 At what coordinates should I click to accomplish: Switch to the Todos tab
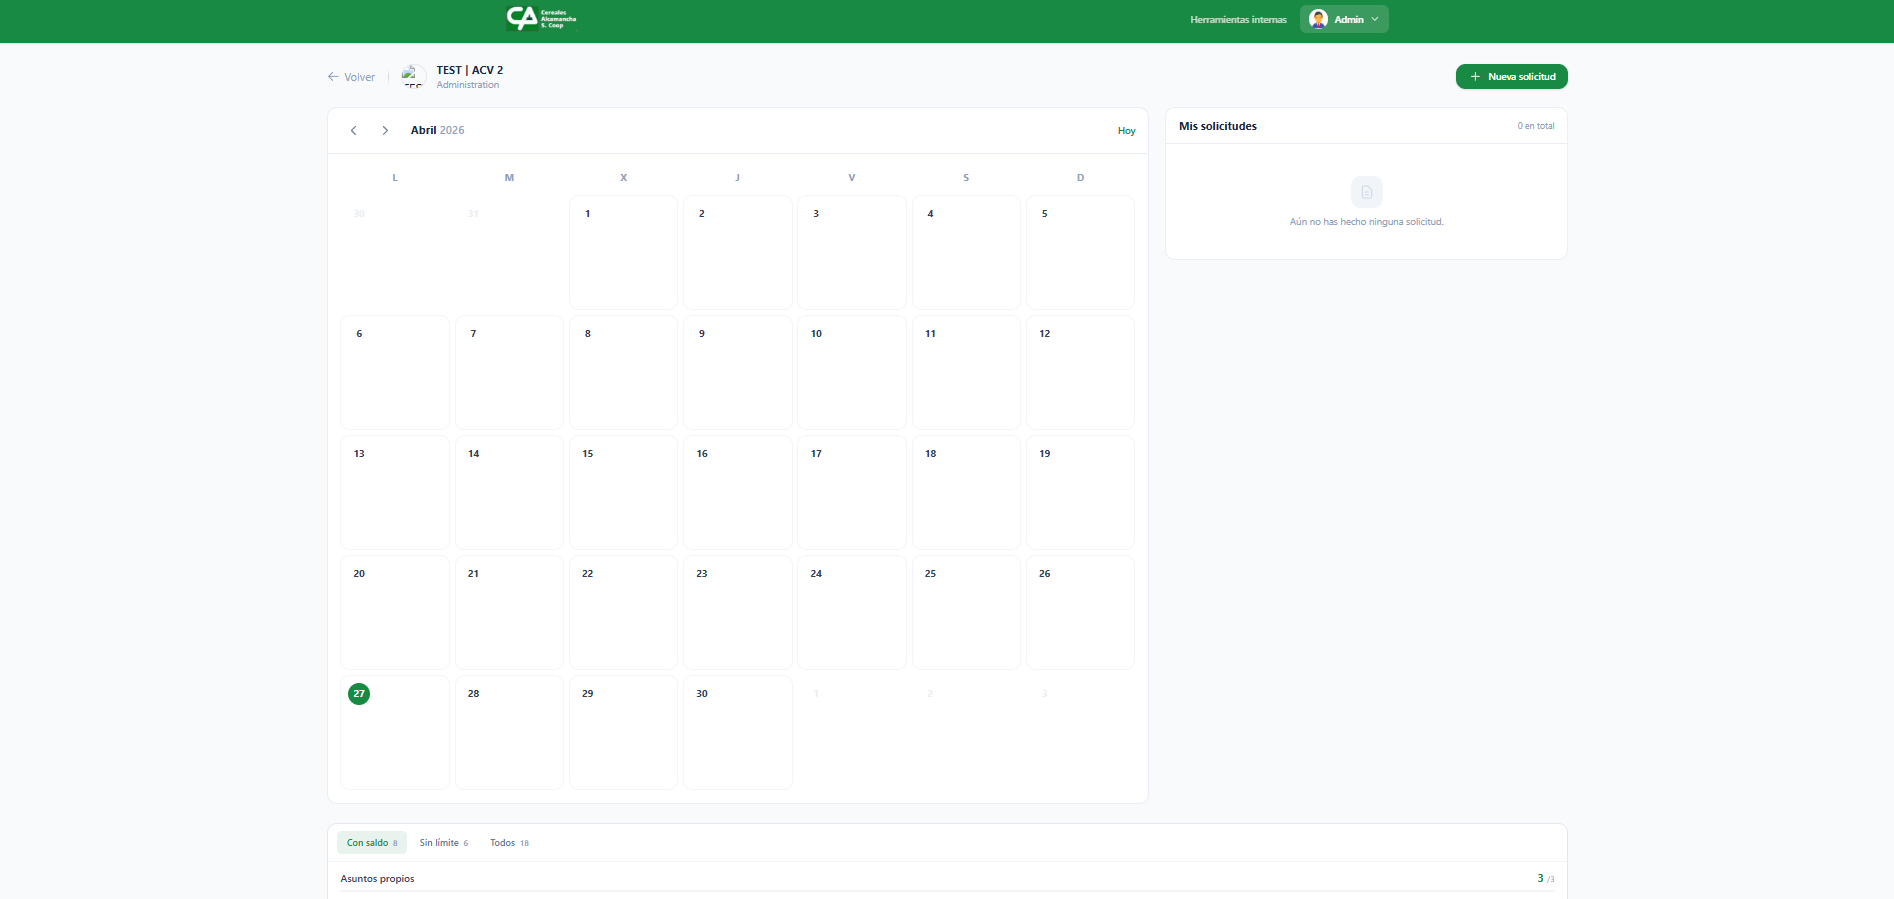509,843
